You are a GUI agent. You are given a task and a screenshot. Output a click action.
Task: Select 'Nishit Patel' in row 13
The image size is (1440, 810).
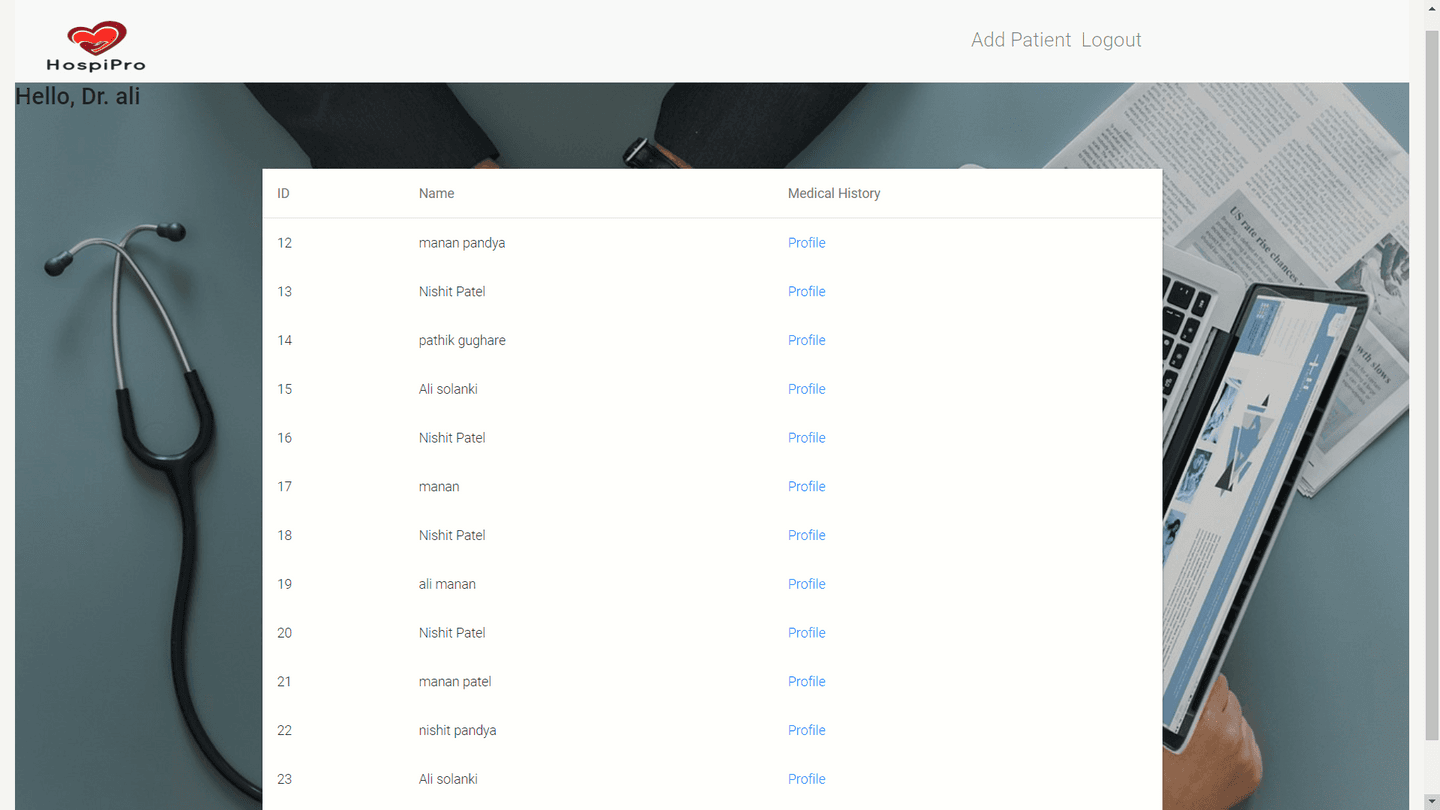452,292
